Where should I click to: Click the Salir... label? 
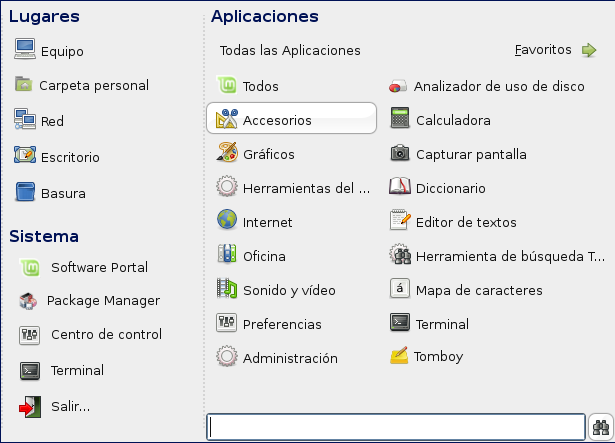pos(70,407)
